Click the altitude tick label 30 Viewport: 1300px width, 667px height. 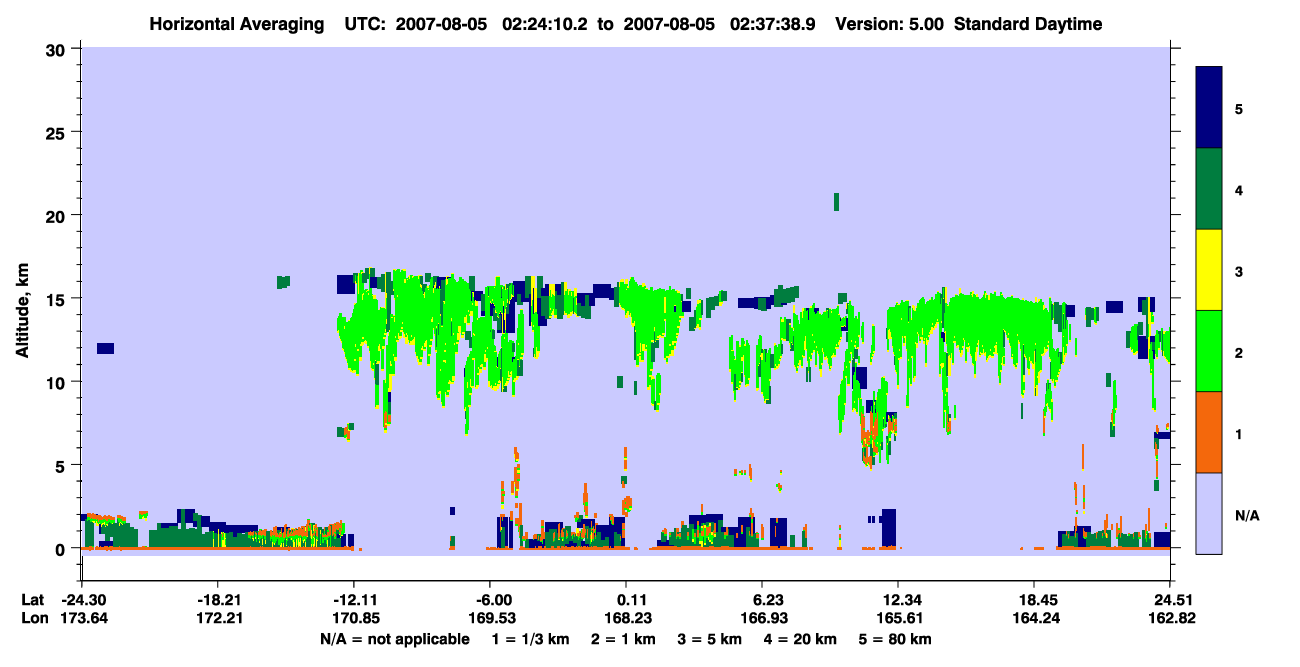57,48
